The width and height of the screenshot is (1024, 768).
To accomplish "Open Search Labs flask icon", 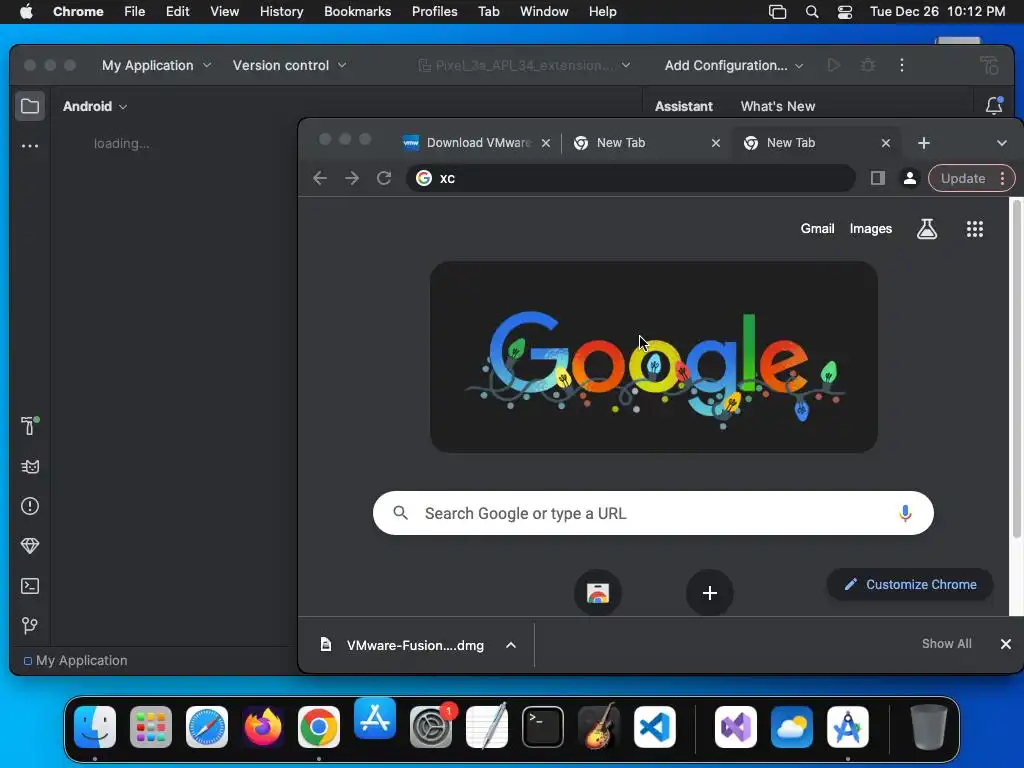I will (927, 229).
